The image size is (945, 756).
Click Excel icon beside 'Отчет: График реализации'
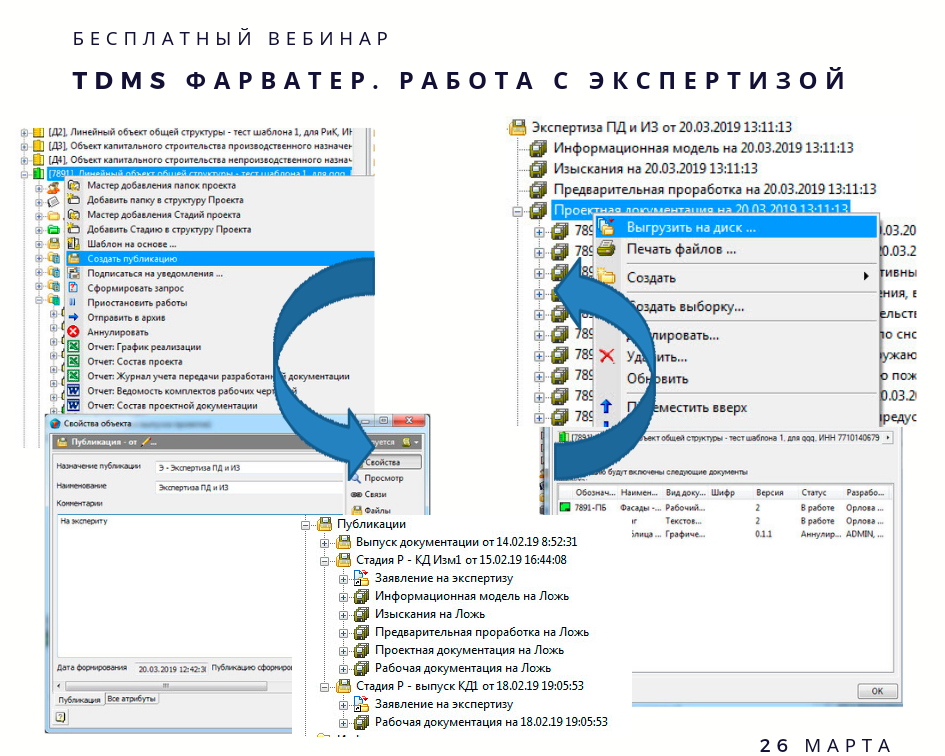(74, 347)
